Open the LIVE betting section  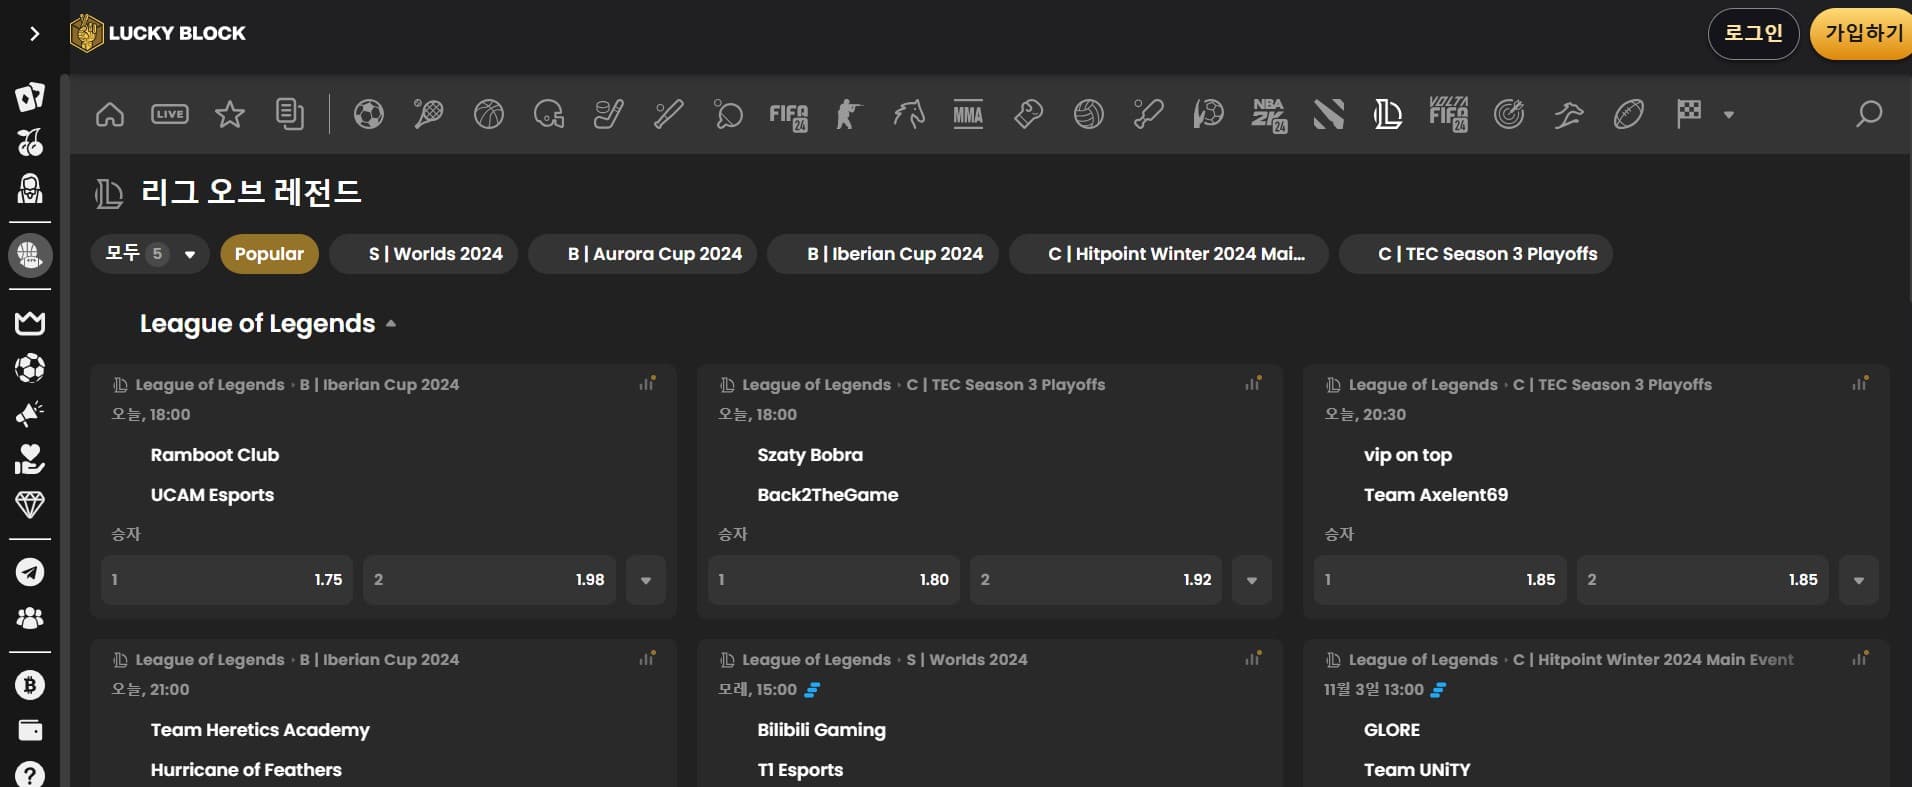click(170, 114)
